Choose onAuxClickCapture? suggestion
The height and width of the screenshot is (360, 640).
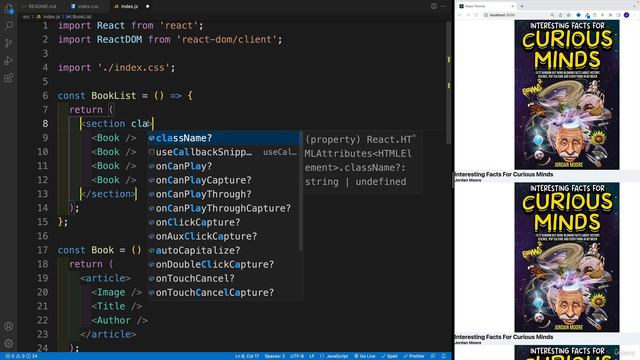[224, 236]
